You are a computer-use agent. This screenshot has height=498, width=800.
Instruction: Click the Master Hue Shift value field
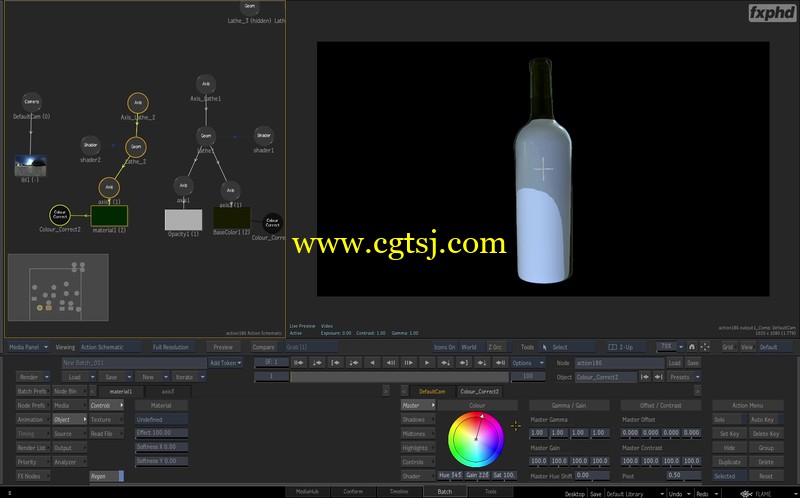click(592, 475)
